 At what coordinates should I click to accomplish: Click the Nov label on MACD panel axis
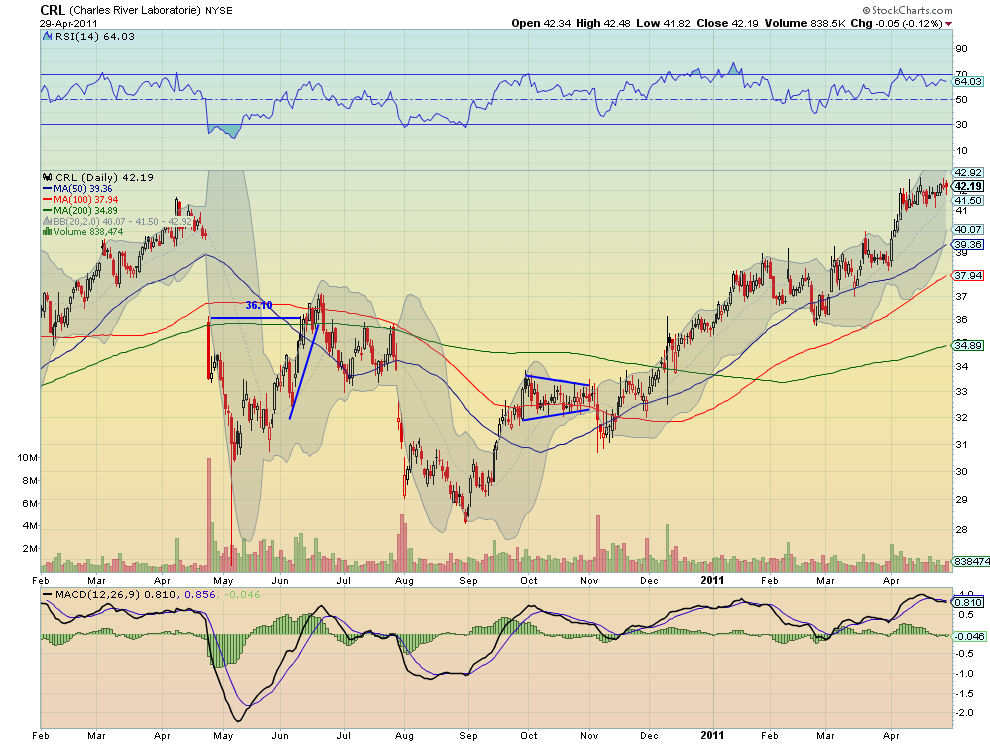589,736
